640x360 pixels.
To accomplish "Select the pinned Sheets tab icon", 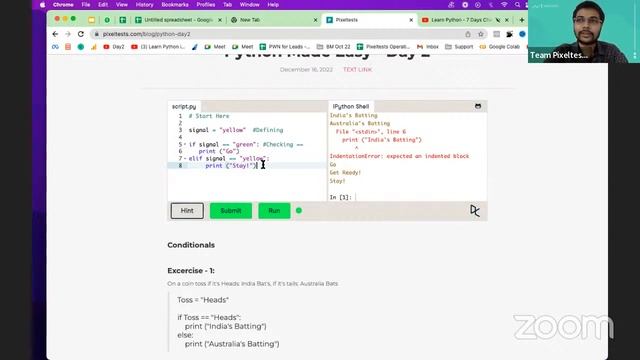I will click(x=122, y=20).
